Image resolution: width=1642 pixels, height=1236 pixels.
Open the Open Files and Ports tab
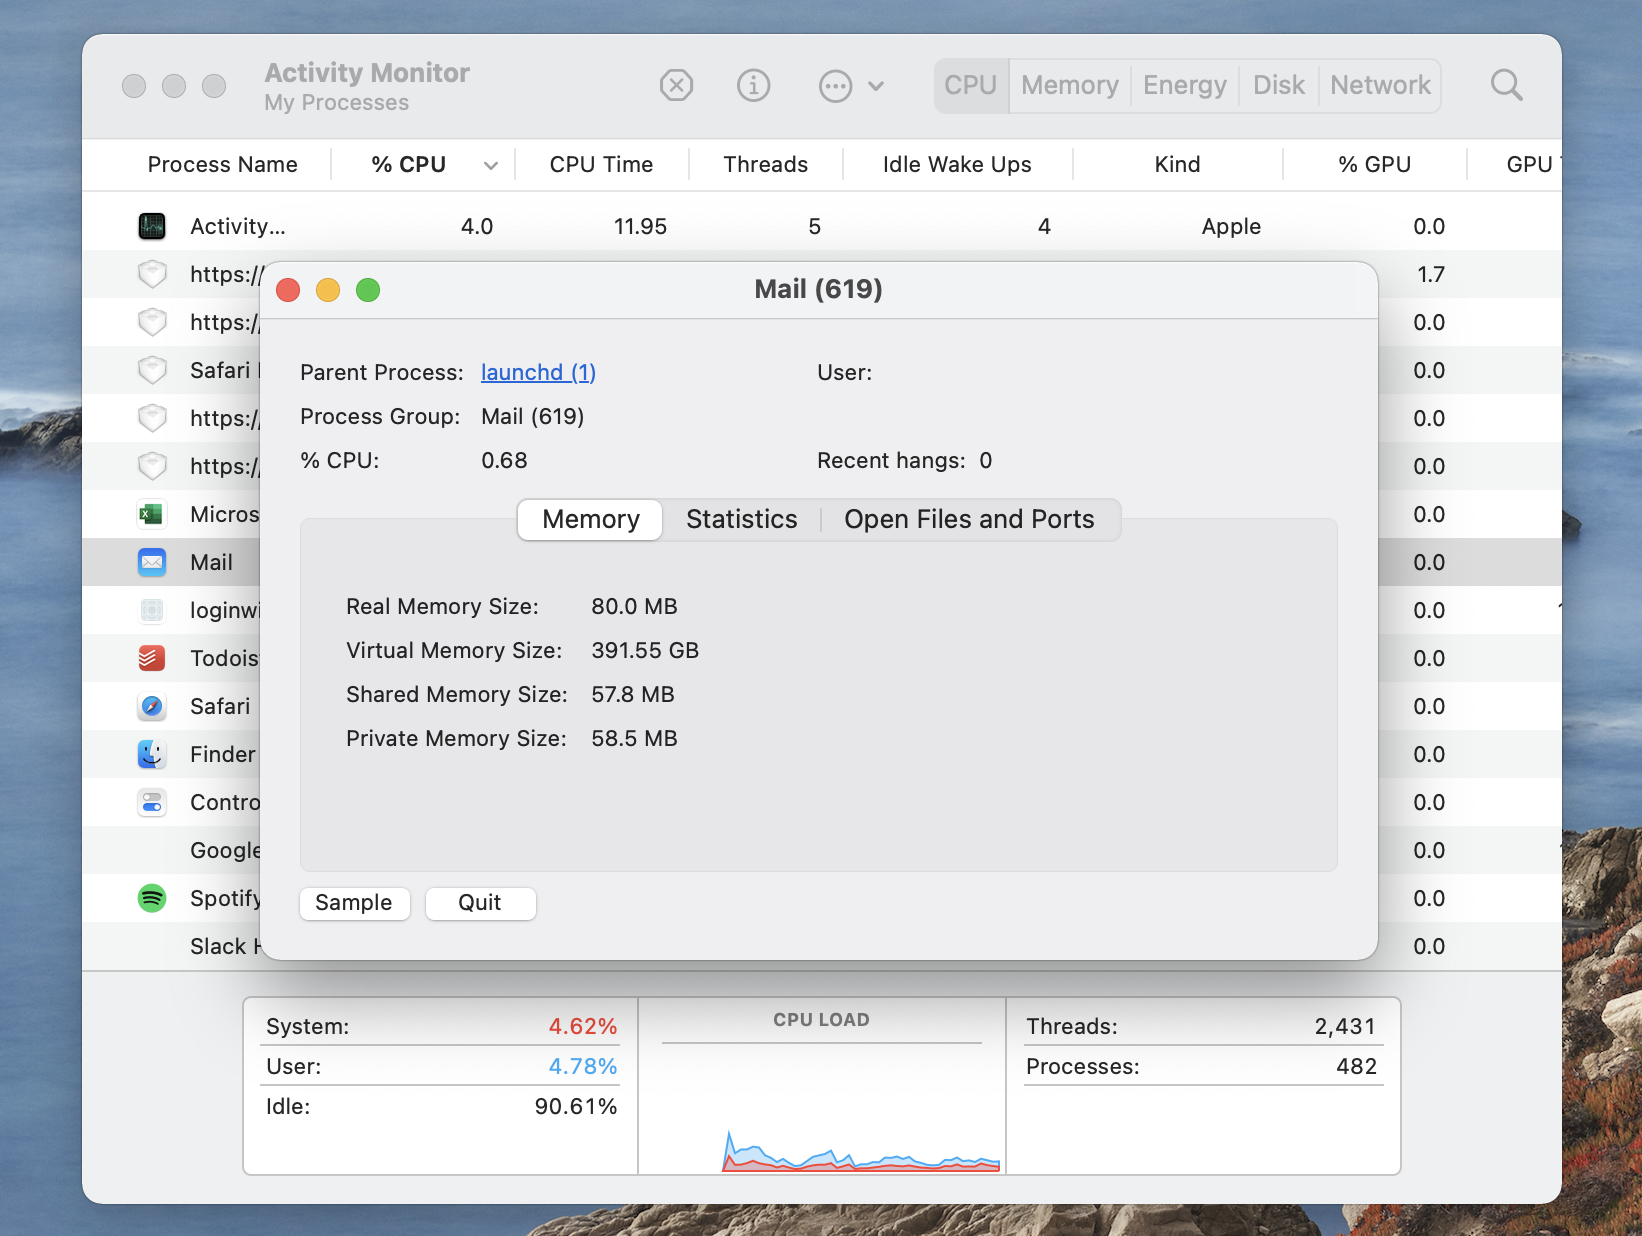[x=969, y=519]
